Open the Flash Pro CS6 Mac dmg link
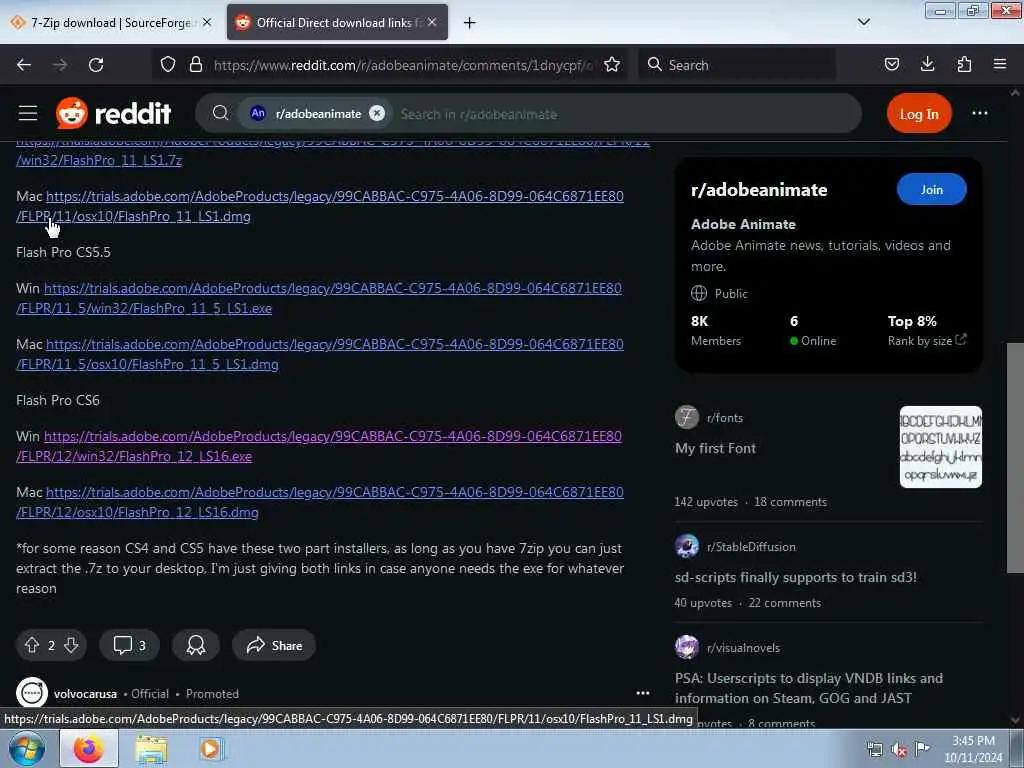This screenshot has width=1024, height=768. click(320, 502)
